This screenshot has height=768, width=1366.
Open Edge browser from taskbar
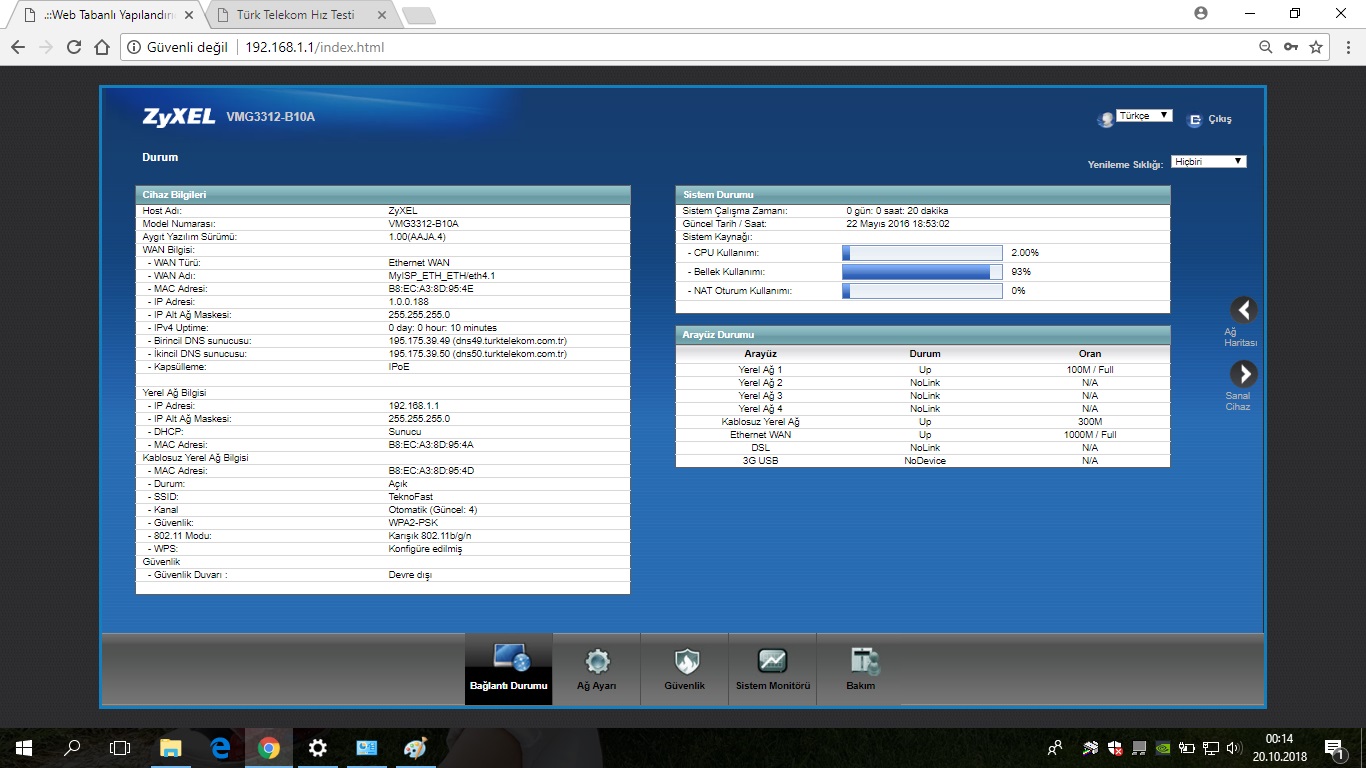pyautogui.click(x=220, y=747)
